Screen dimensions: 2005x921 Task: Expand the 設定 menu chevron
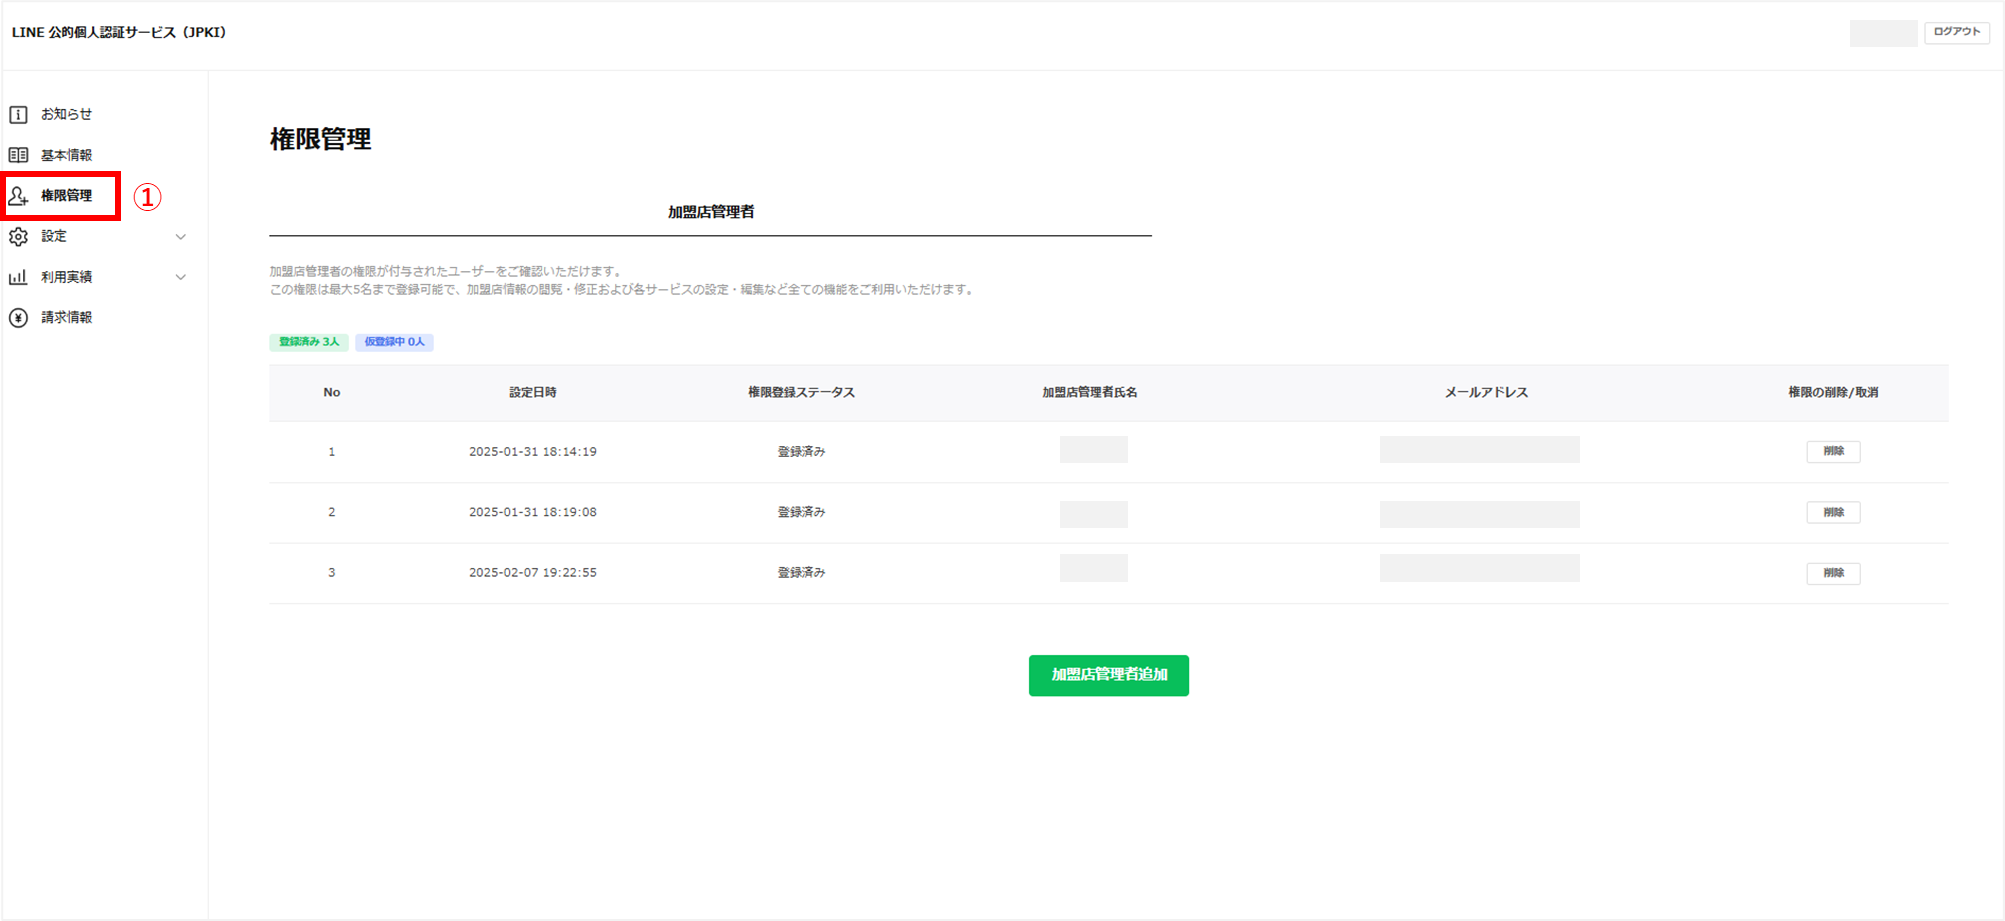point(181,237)
